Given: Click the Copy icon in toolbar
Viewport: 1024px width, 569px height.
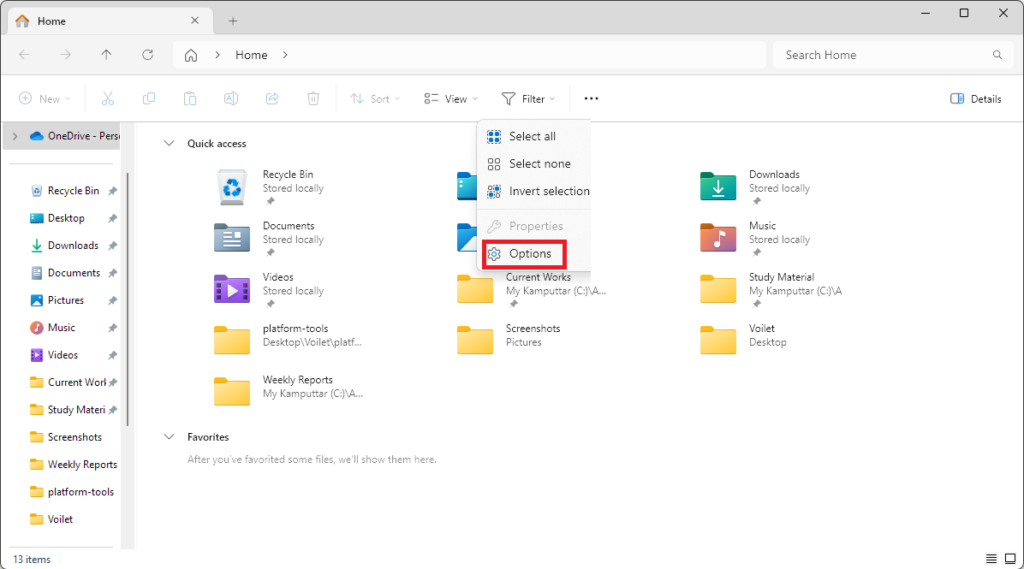Looking at the screenshot, I should pos(149,99).
